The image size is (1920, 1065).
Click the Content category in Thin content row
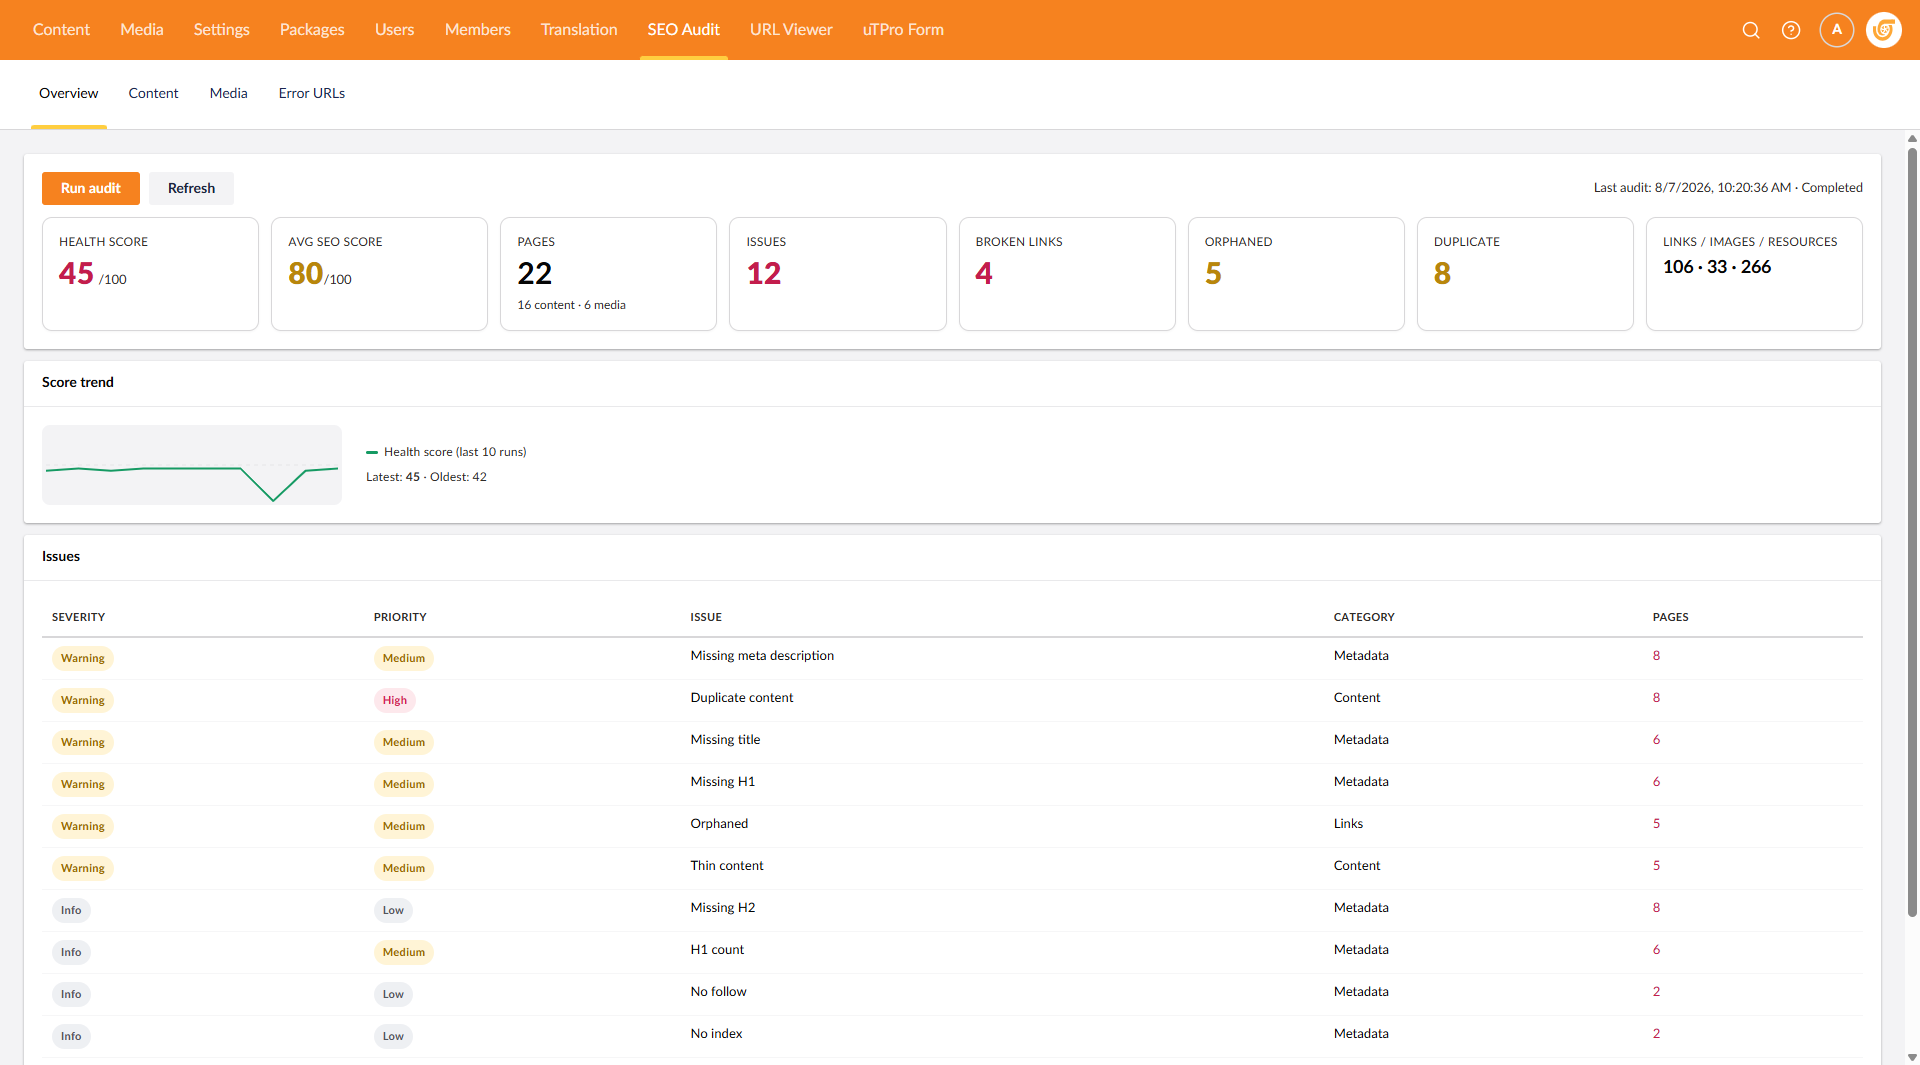coord(1357,866)
